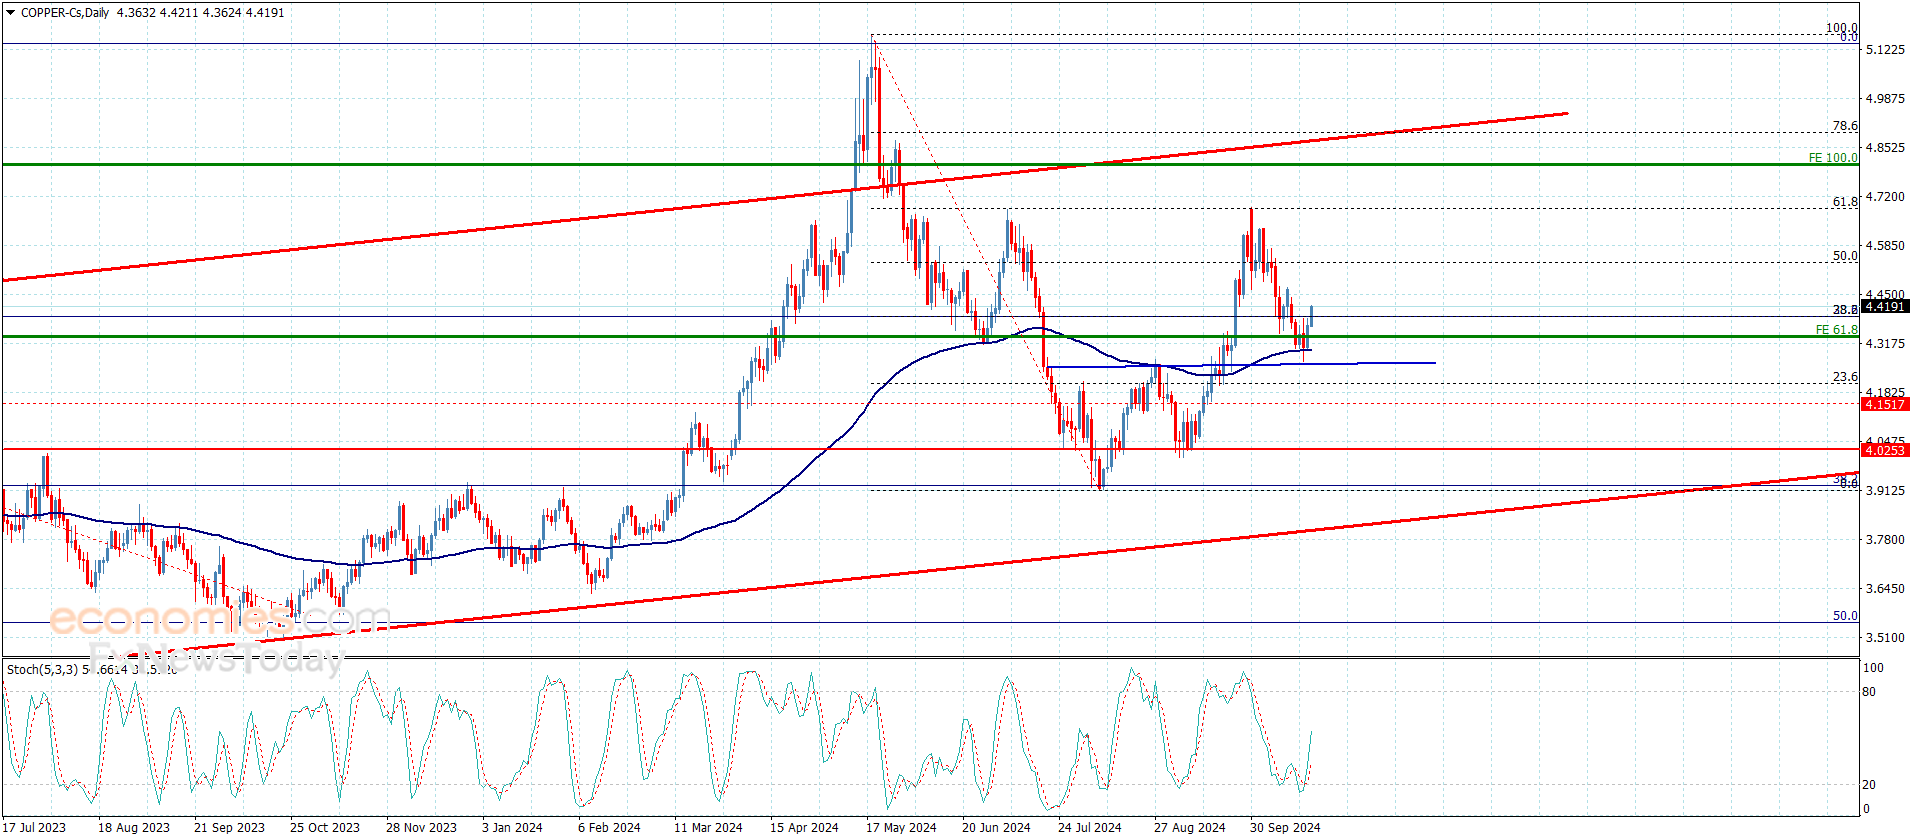Click the 28 Nov 2023 date label

click(421, 827)
